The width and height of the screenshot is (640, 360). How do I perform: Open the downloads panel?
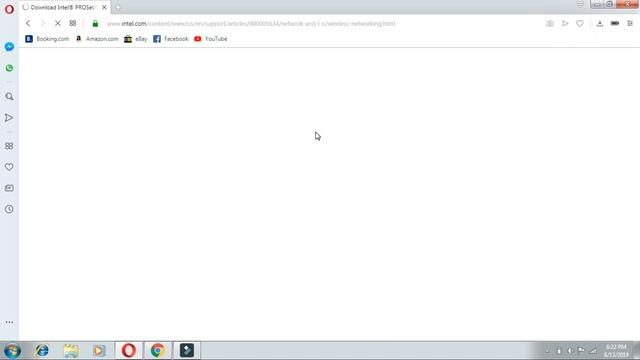coord(600,23)
